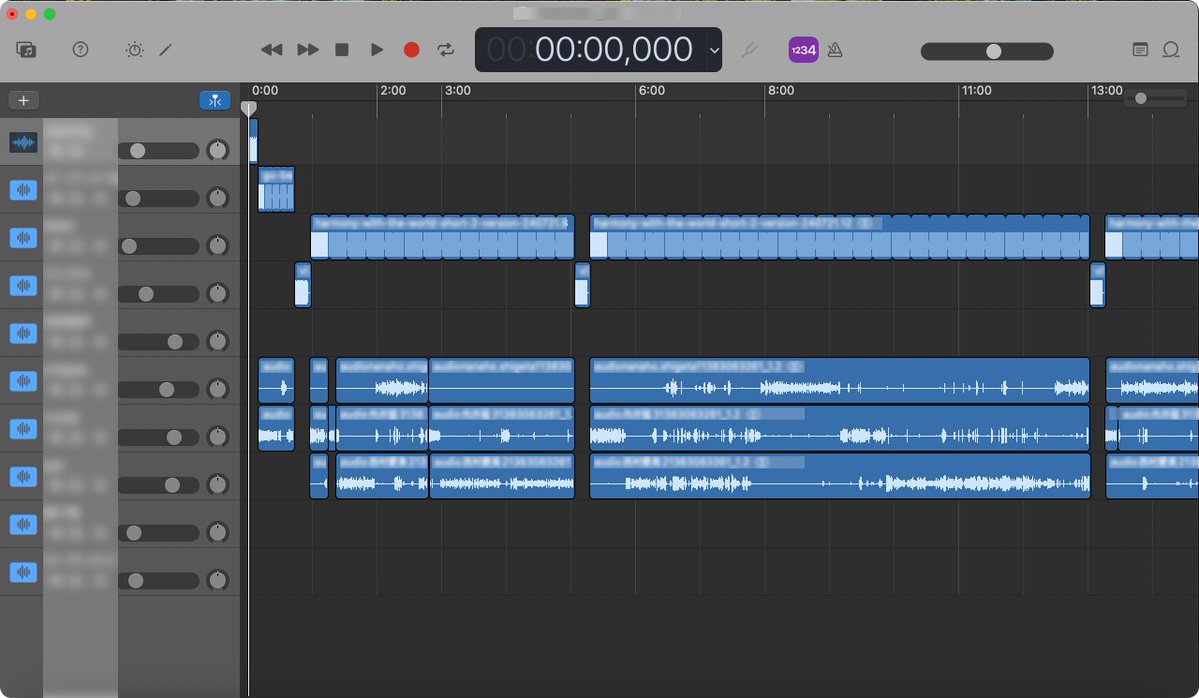Select the third track's audio icon
Viewport: 1199px width, 698px height.
coord(24,238)
